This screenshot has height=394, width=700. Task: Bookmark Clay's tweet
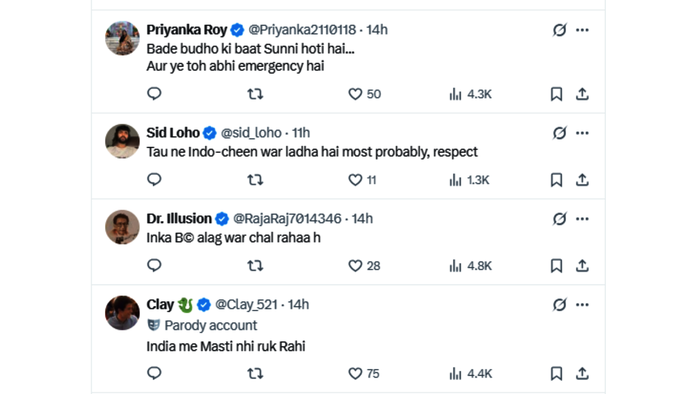click(x=556, y=373)
